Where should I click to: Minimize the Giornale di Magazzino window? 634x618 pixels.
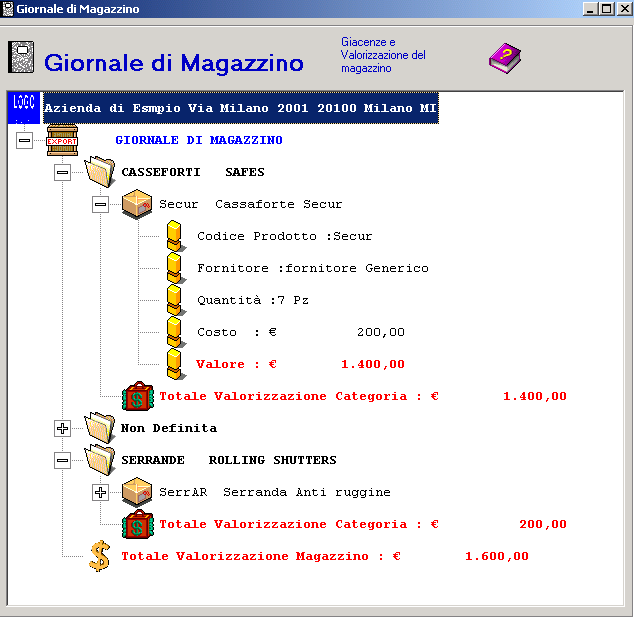tap(590, 9)
